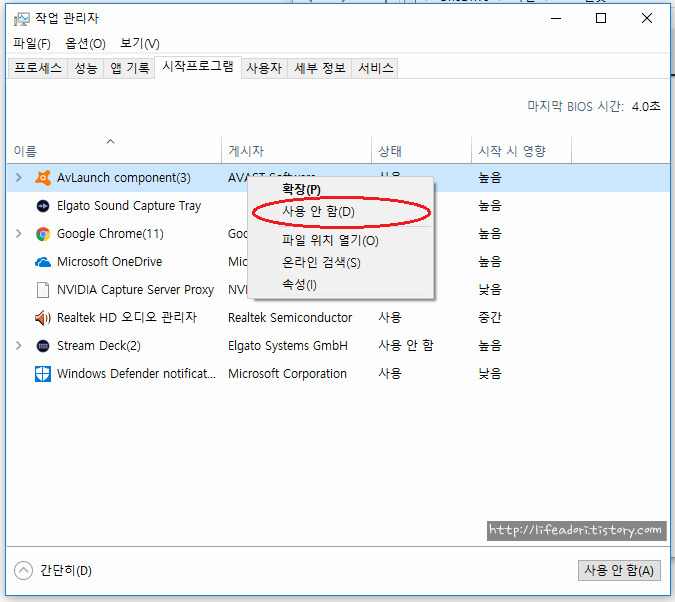Expand the Google Chrome(11) group
675x602 pixels.
[19, 234]
